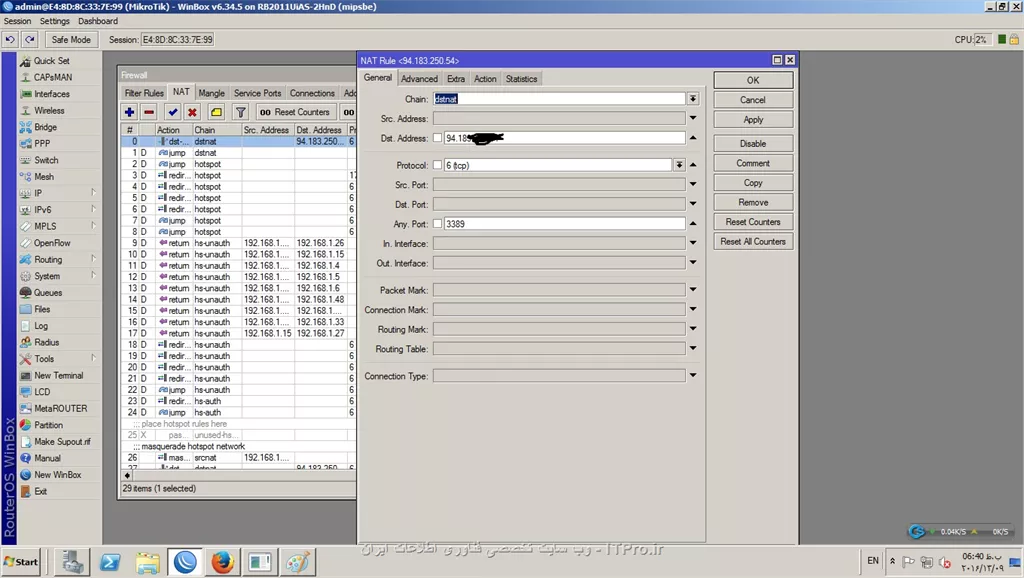
Task: Open Bridge section
Action: [45, 127]
